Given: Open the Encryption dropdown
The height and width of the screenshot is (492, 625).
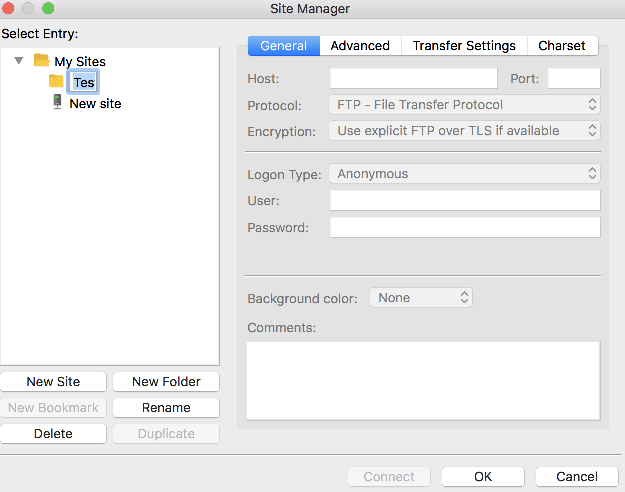Looking at the screenshot, I should [x=464, y=130].
